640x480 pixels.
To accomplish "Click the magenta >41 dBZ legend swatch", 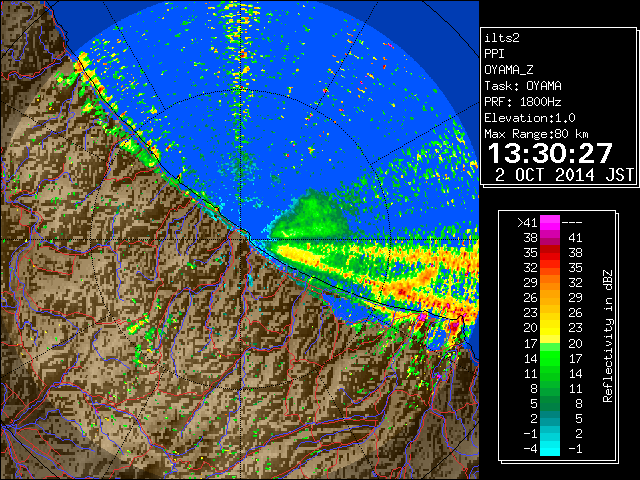I will 550,223.
